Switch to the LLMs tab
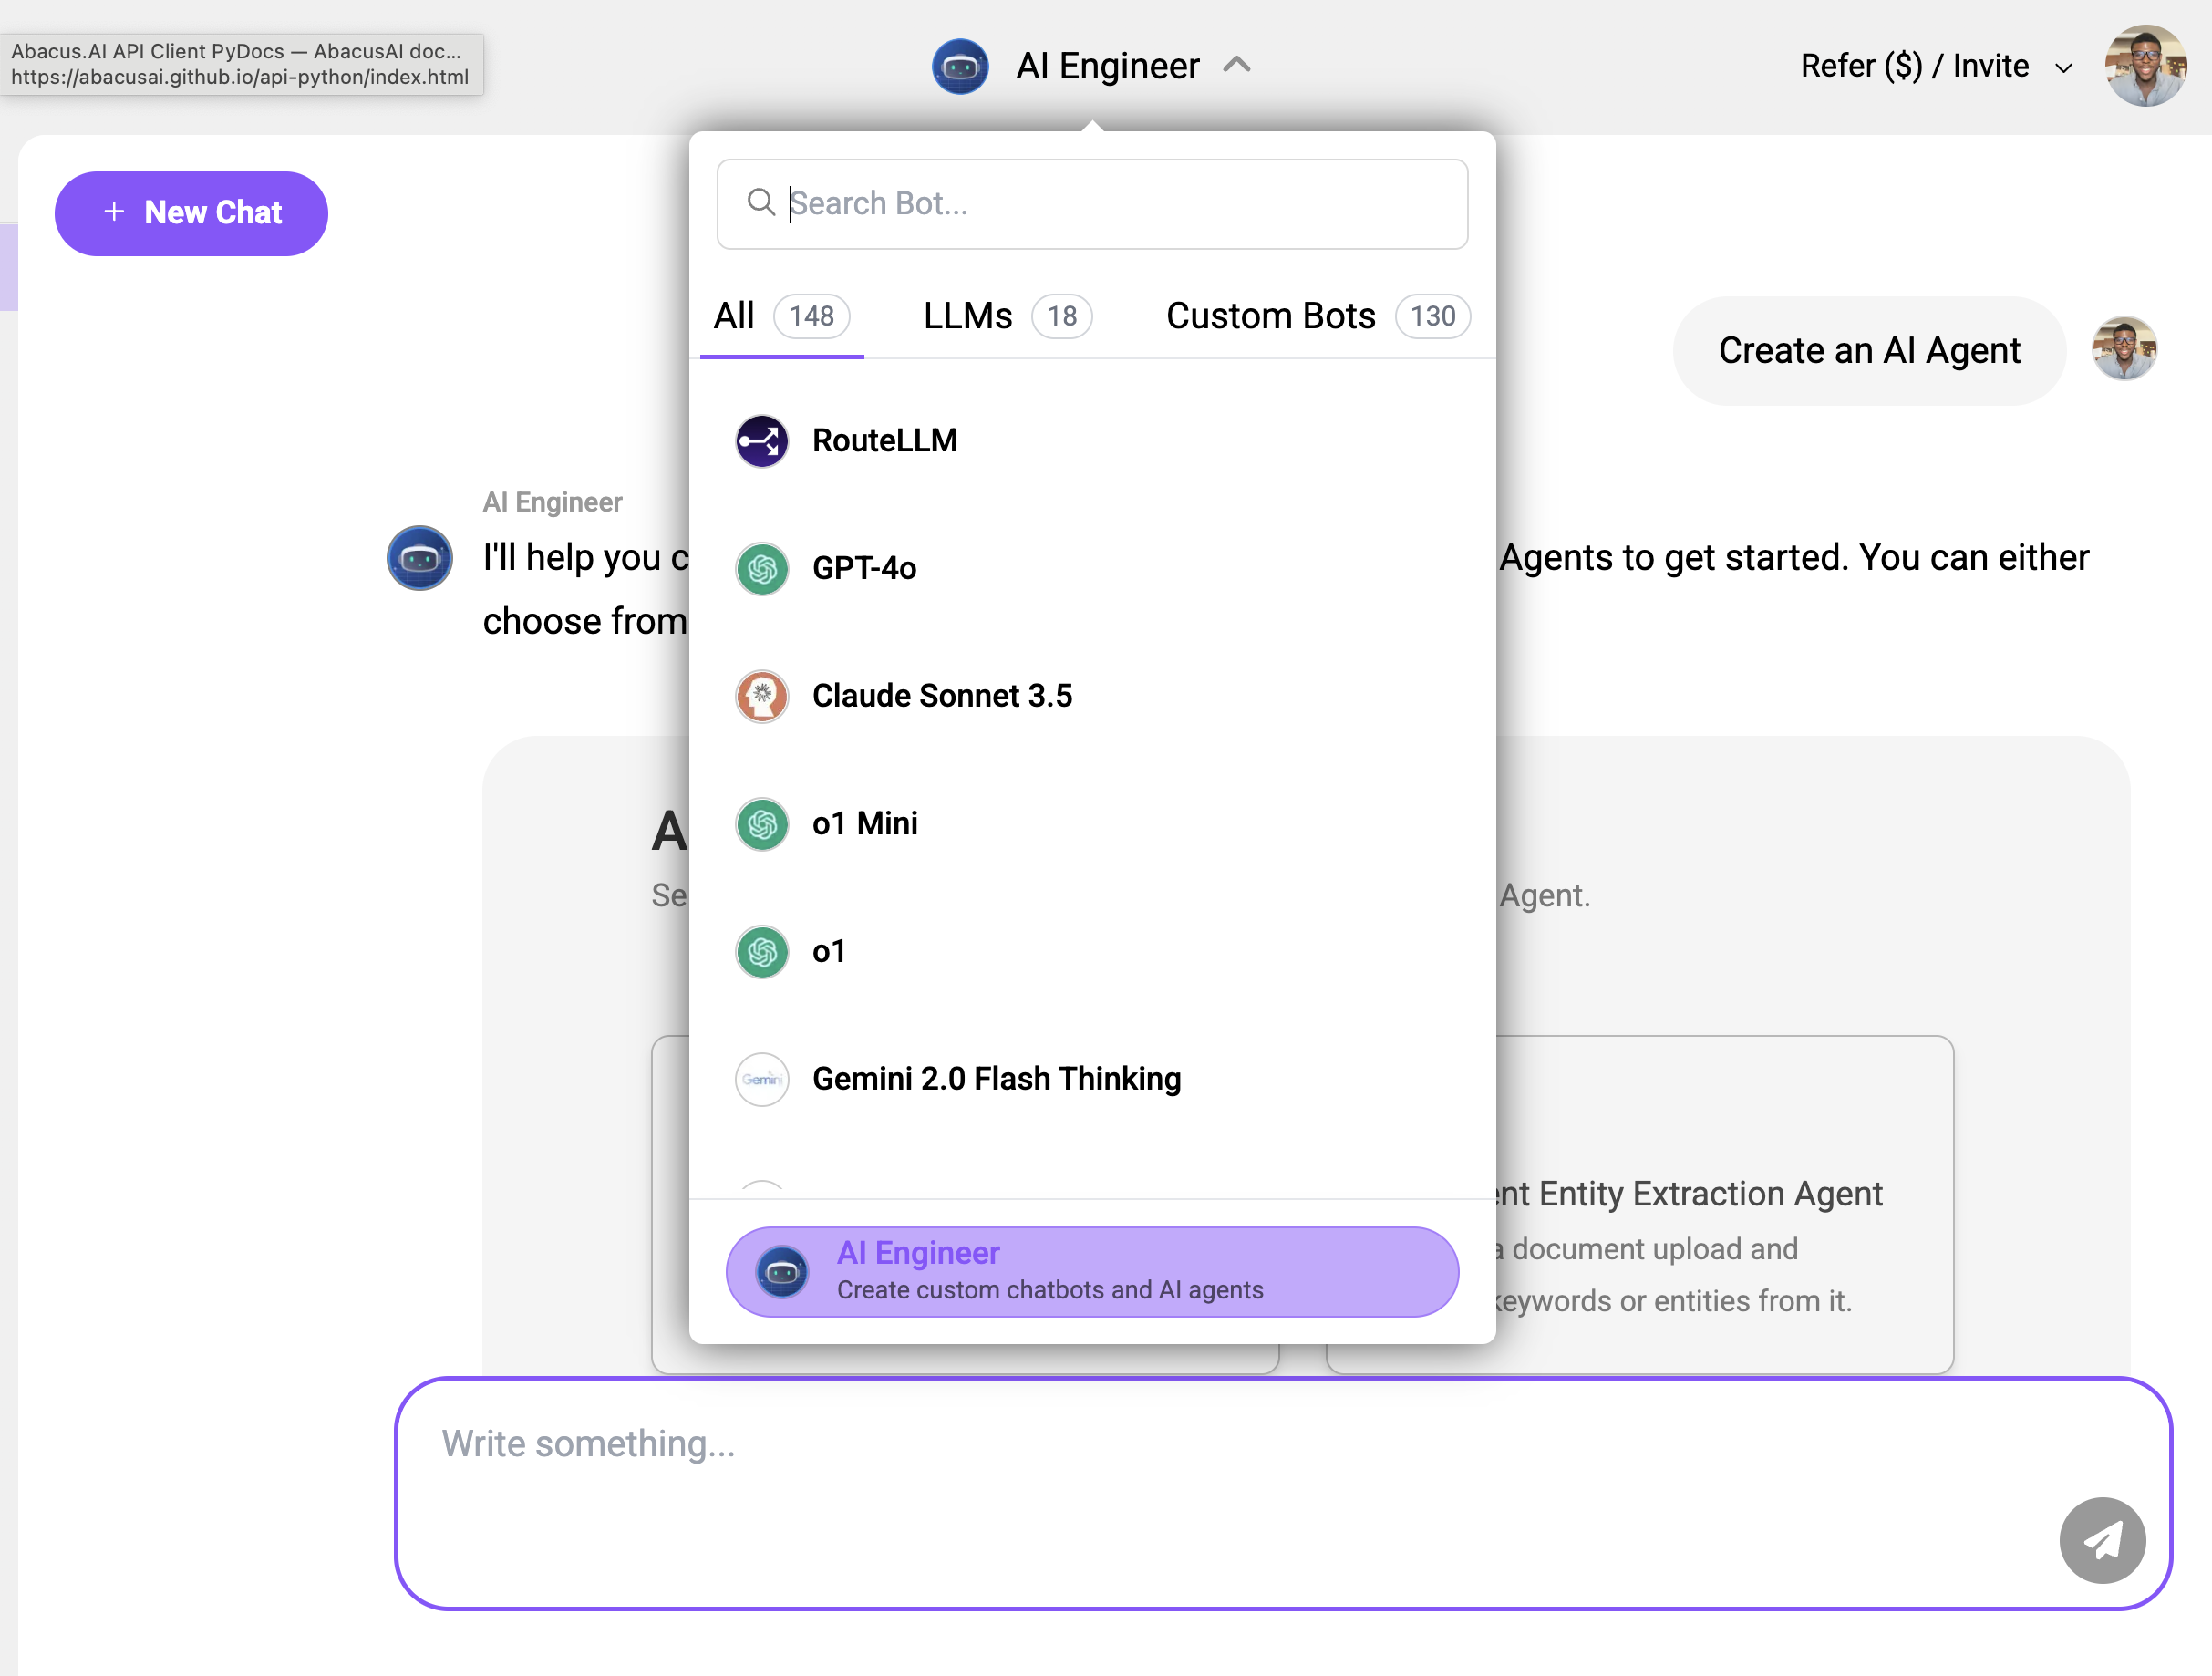The height and width of the screenshot is (1676, 2212). click(x=1007, y=316)
